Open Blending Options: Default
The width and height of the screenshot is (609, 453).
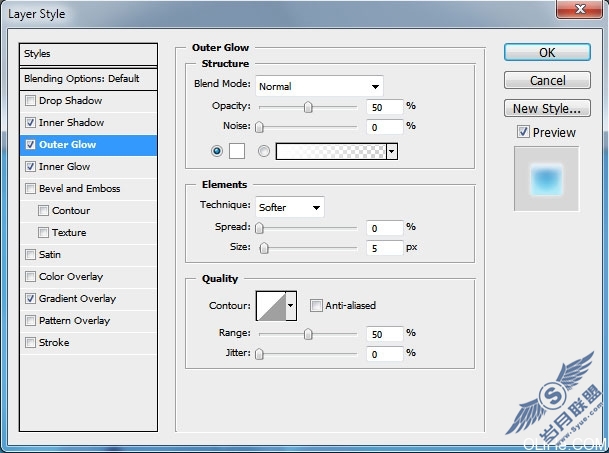point(88,79)
